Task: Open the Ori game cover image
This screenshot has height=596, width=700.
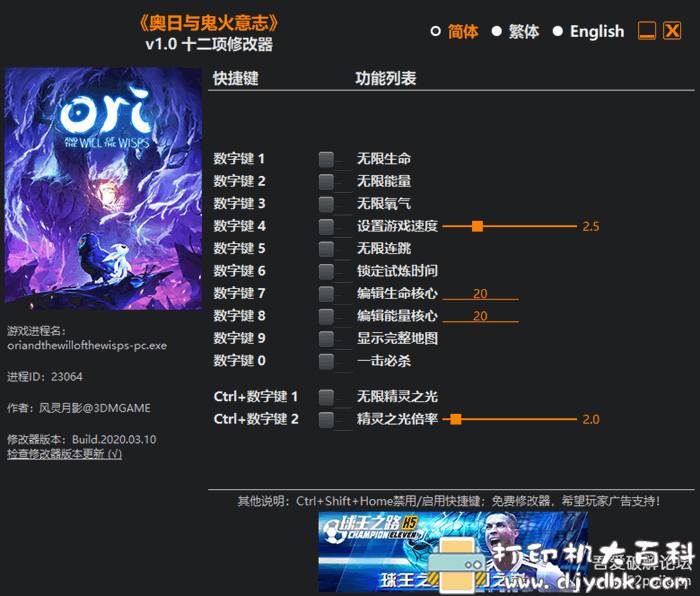Action: pyautogui.click(x=103, y=188)
